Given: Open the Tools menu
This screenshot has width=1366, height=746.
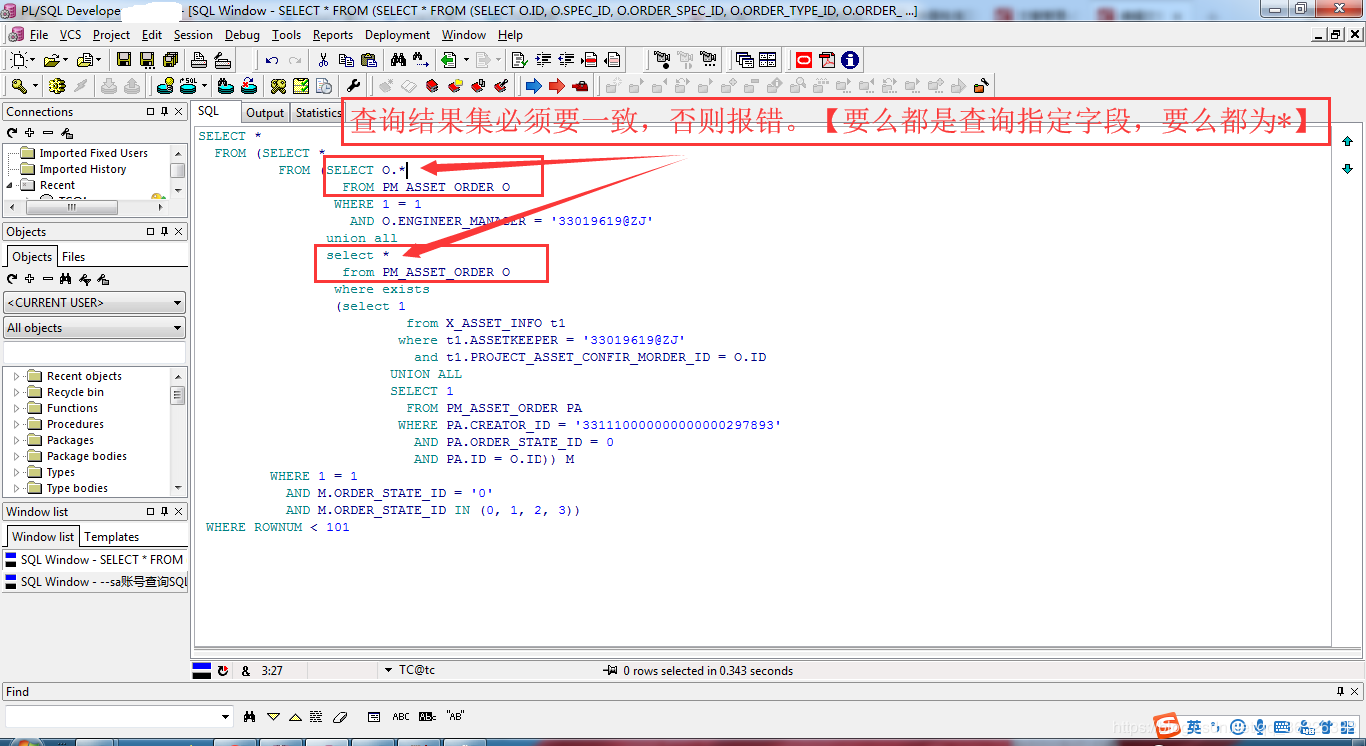Looking at the screenshot, I should coord(286,34).
